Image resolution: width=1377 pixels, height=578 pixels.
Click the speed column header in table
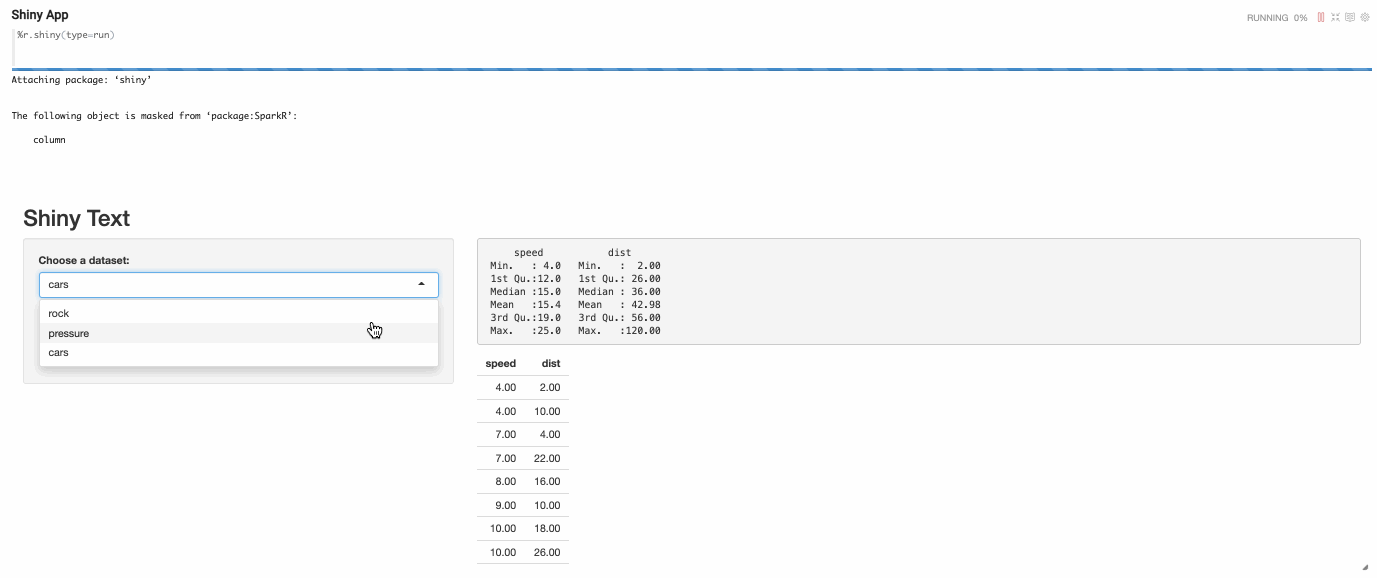(500, 364)
